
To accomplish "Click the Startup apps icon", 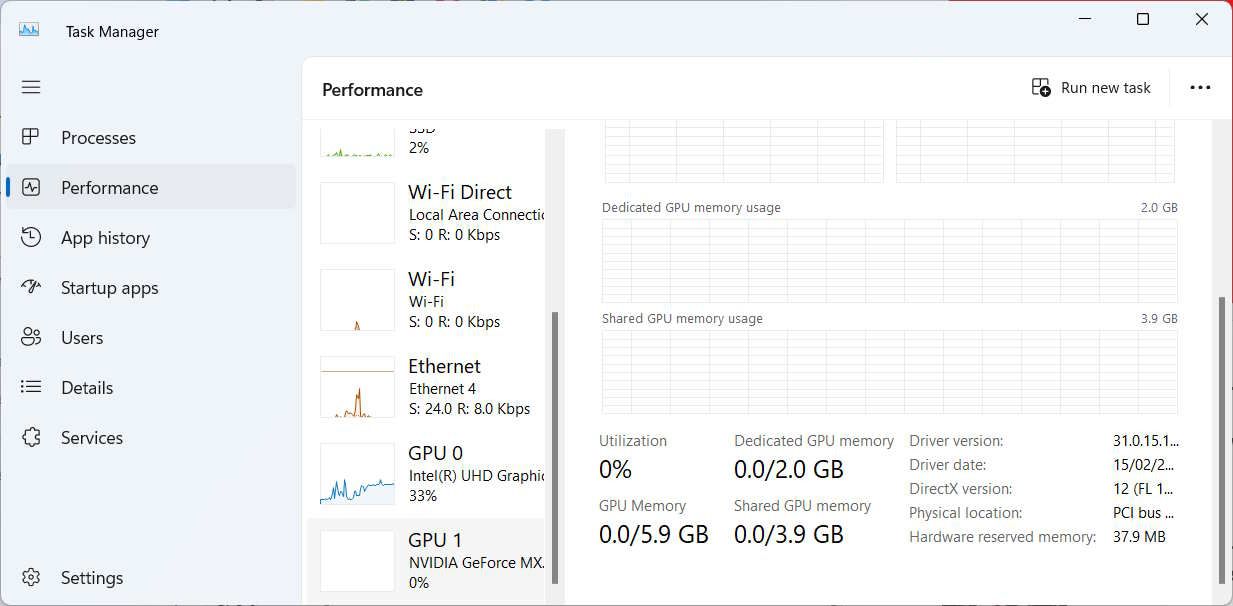I will pyautogui.click(x=31, y=287).
